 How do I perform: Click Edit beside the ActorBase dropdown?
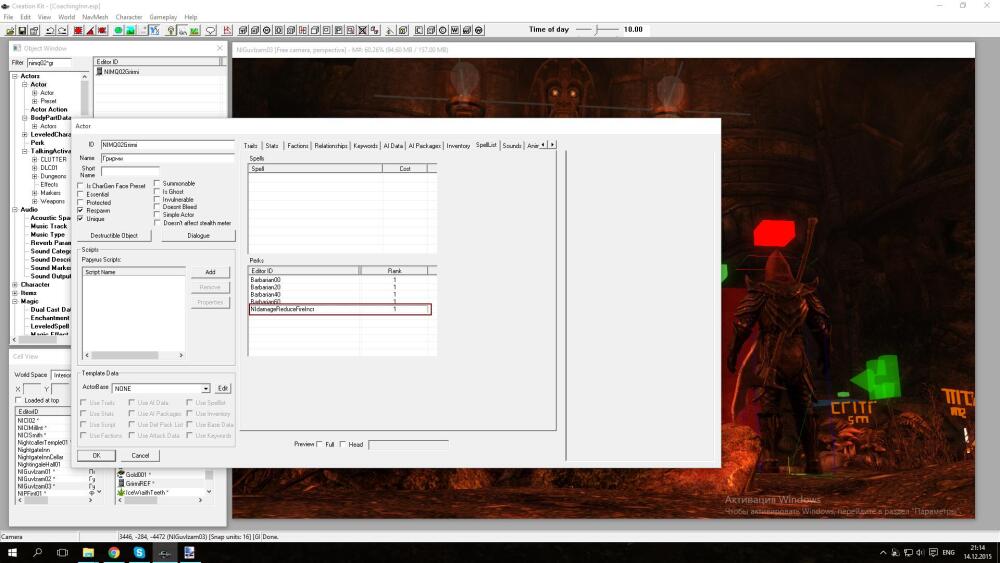click(223, 388)
